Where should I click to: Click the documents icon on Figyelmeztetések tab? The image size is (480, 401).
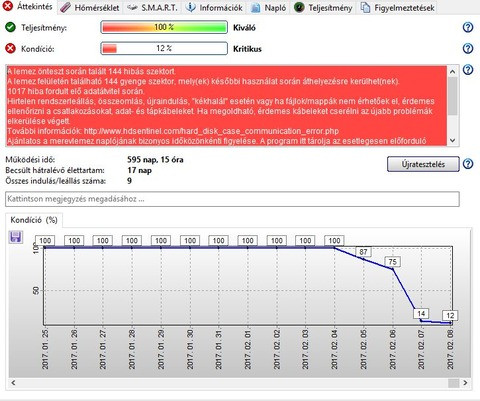point(366,7)
